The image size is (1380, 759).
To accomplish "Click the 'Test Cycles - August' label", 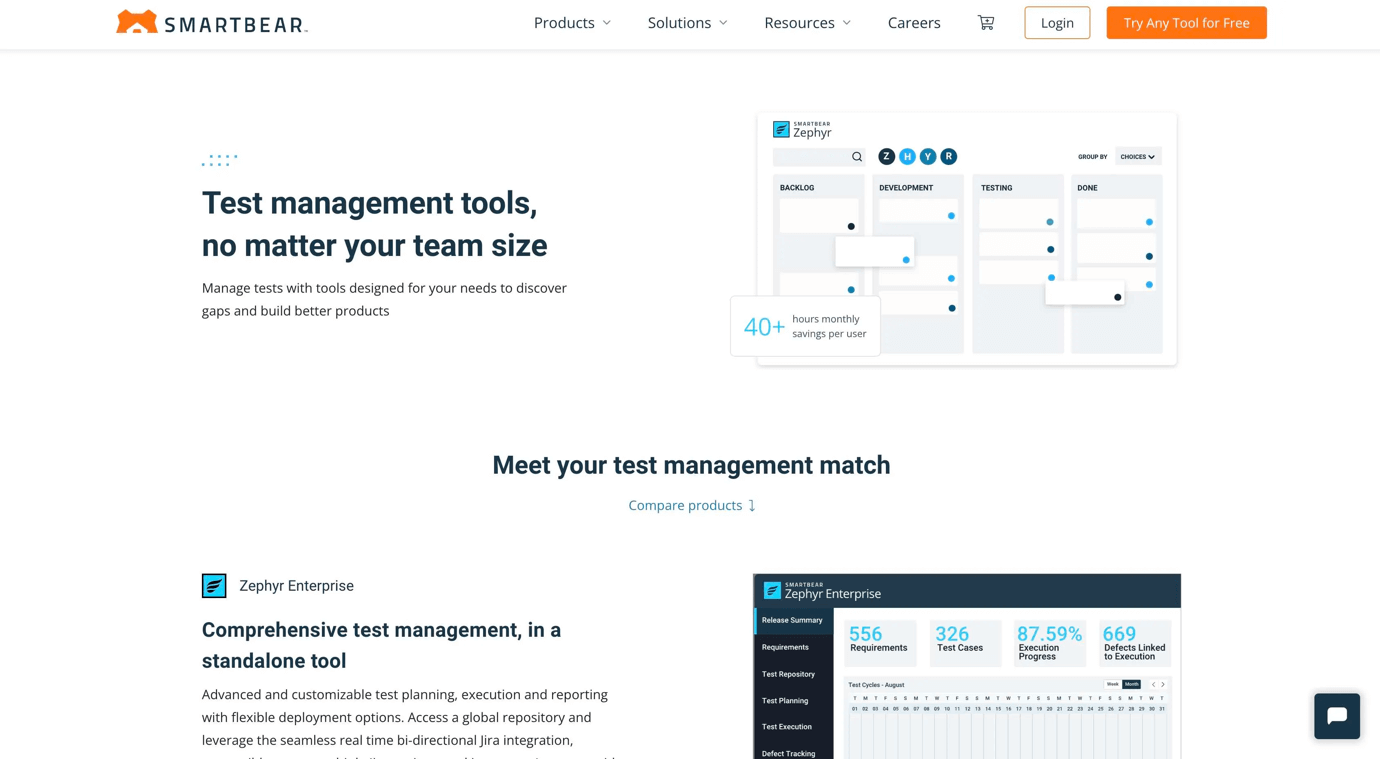I will point(876,685).
